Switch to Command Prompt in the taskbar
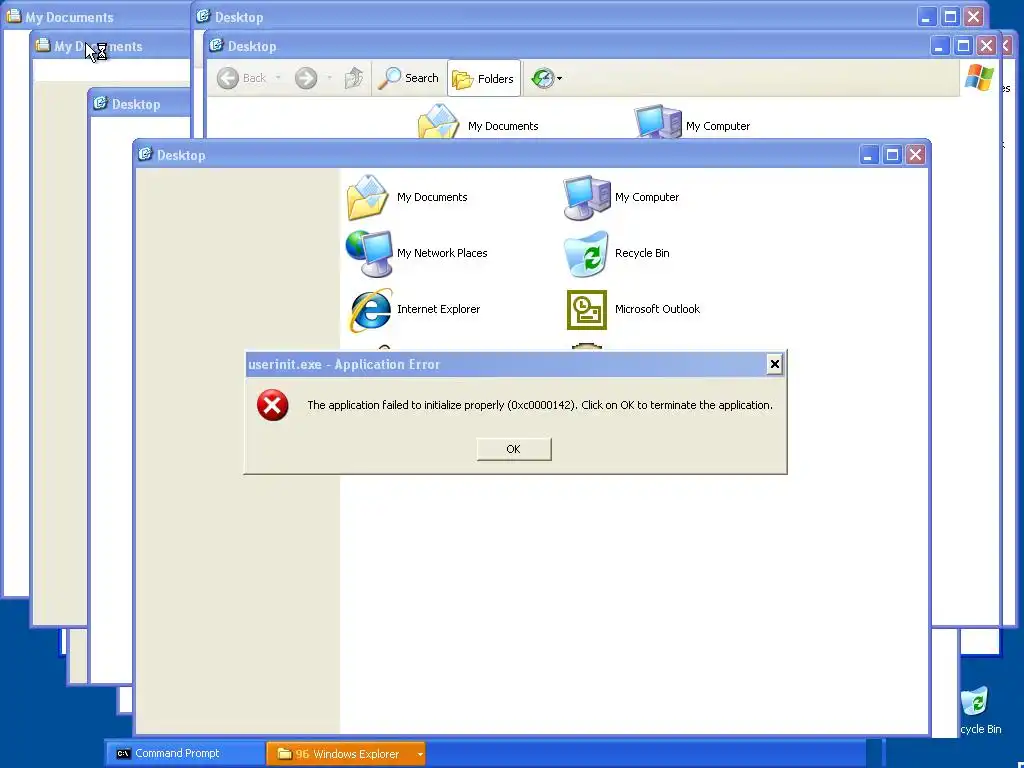The height and width of the screenshot is (768, 1024). 185,754
